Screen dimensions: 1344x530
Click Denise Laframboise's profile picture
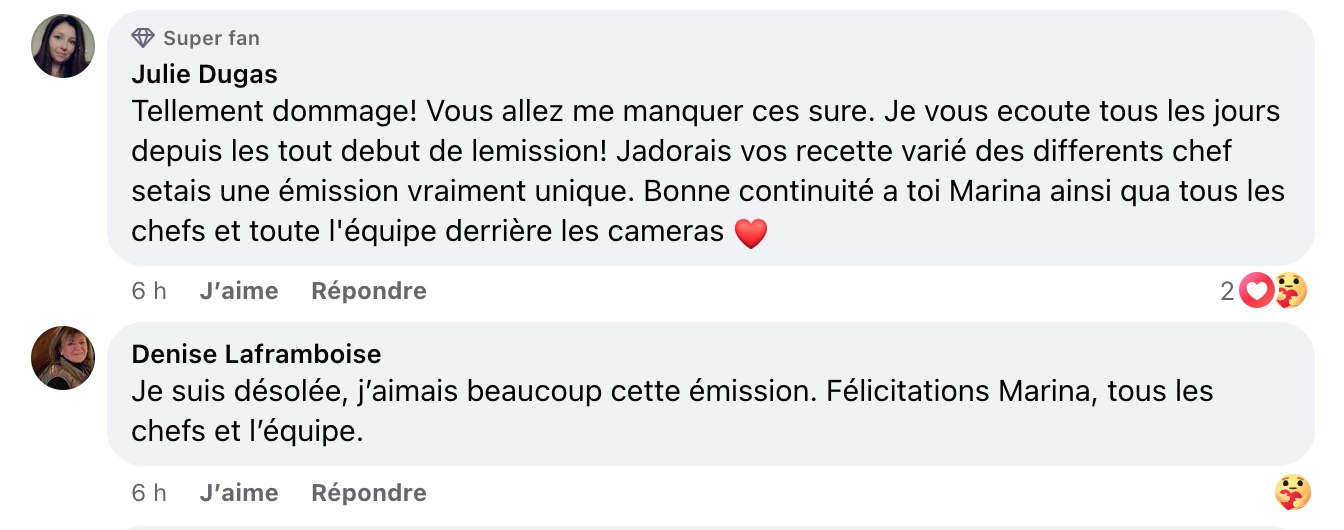coord(63,358)
